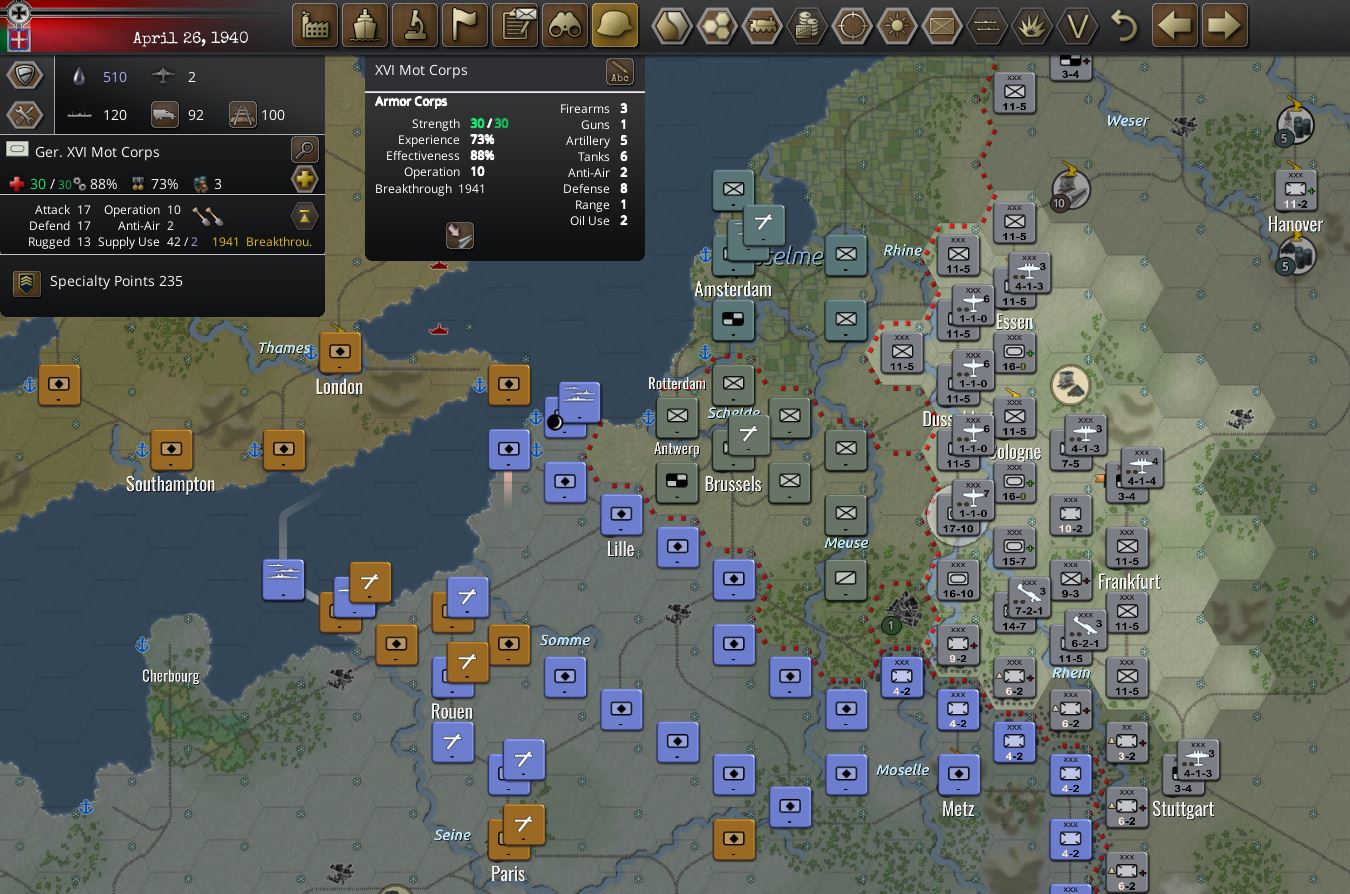This screenshot has width=1350, height=894.
Task: Click the upgrade hexagon beside Attack stats
Action: tap(304, 216)
